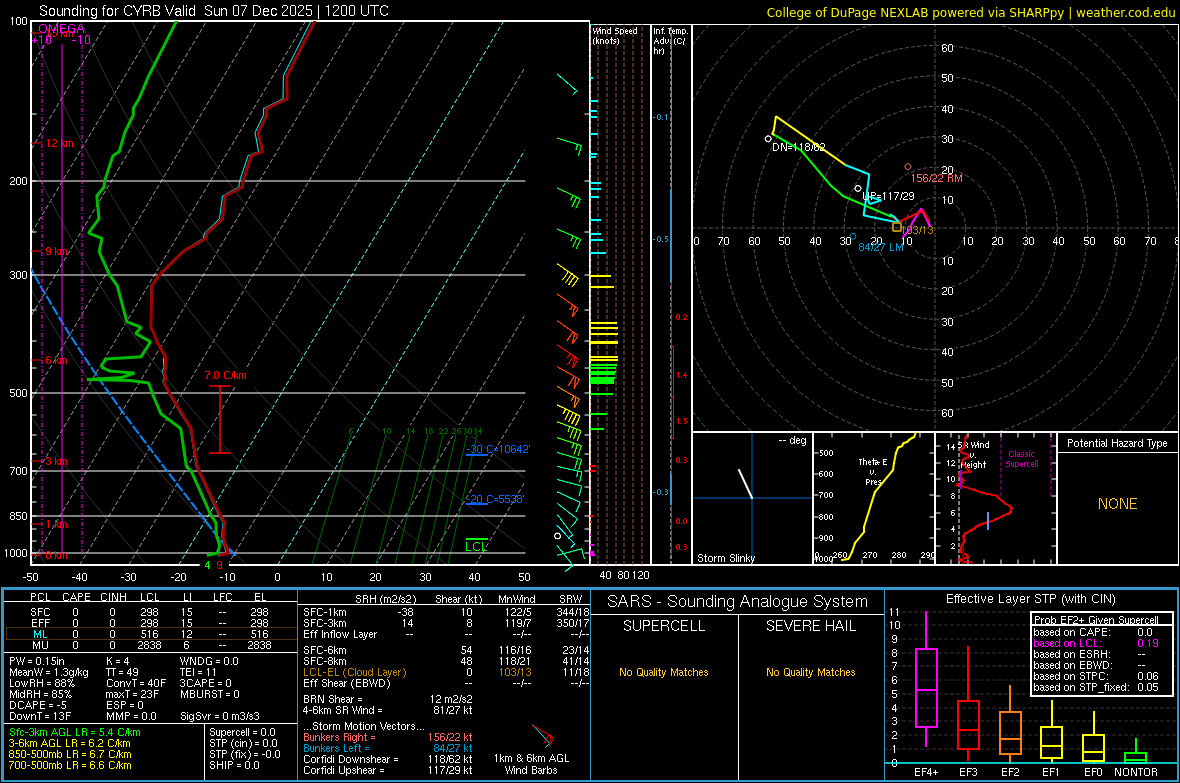The image size is (1180, 783).
Task: Click 'No Quality Matches' under SEVERE HAIL
Action: [810, 672]
